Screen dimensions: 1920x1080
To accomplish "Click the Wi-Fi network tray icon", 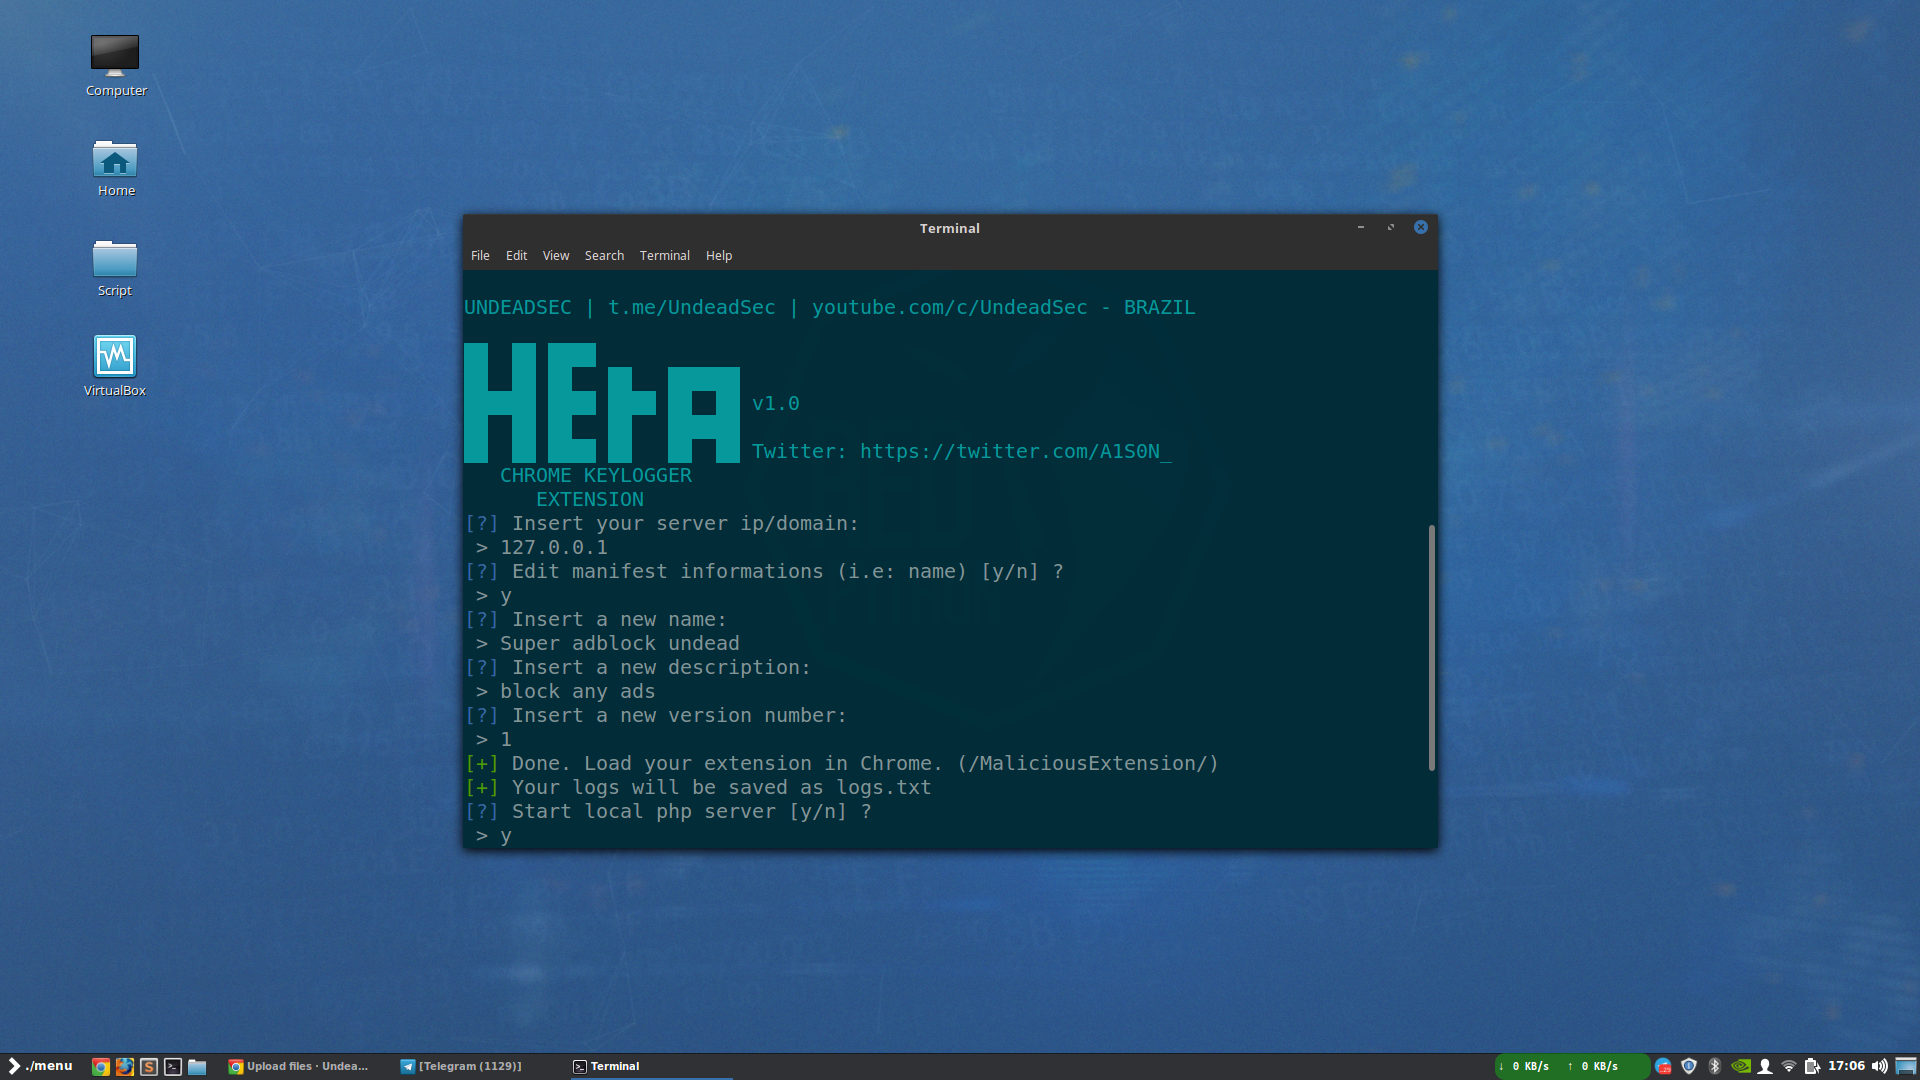I will 1789,1066.
